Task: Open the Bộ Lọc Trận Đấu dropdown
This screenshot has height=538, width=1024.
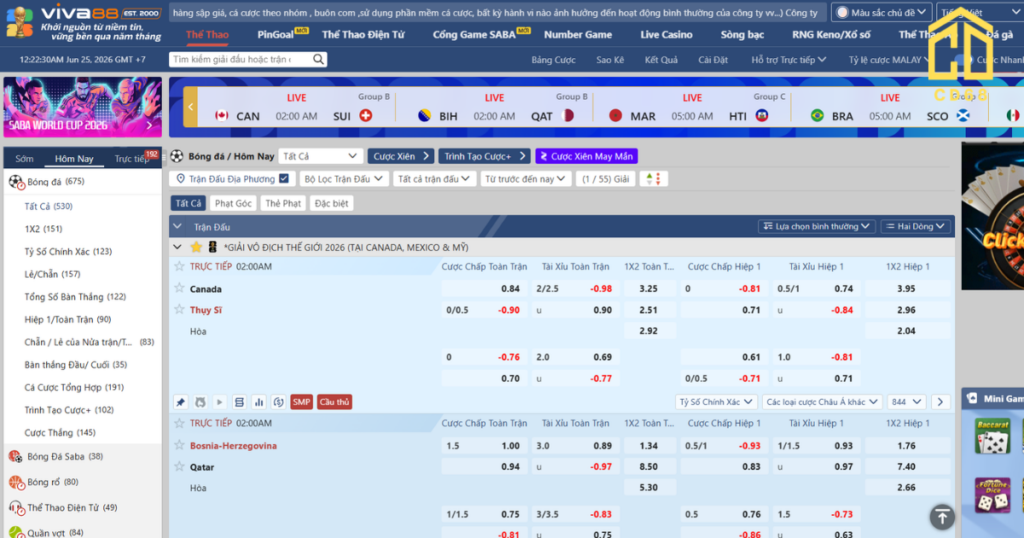Action: tap(344, 179)
